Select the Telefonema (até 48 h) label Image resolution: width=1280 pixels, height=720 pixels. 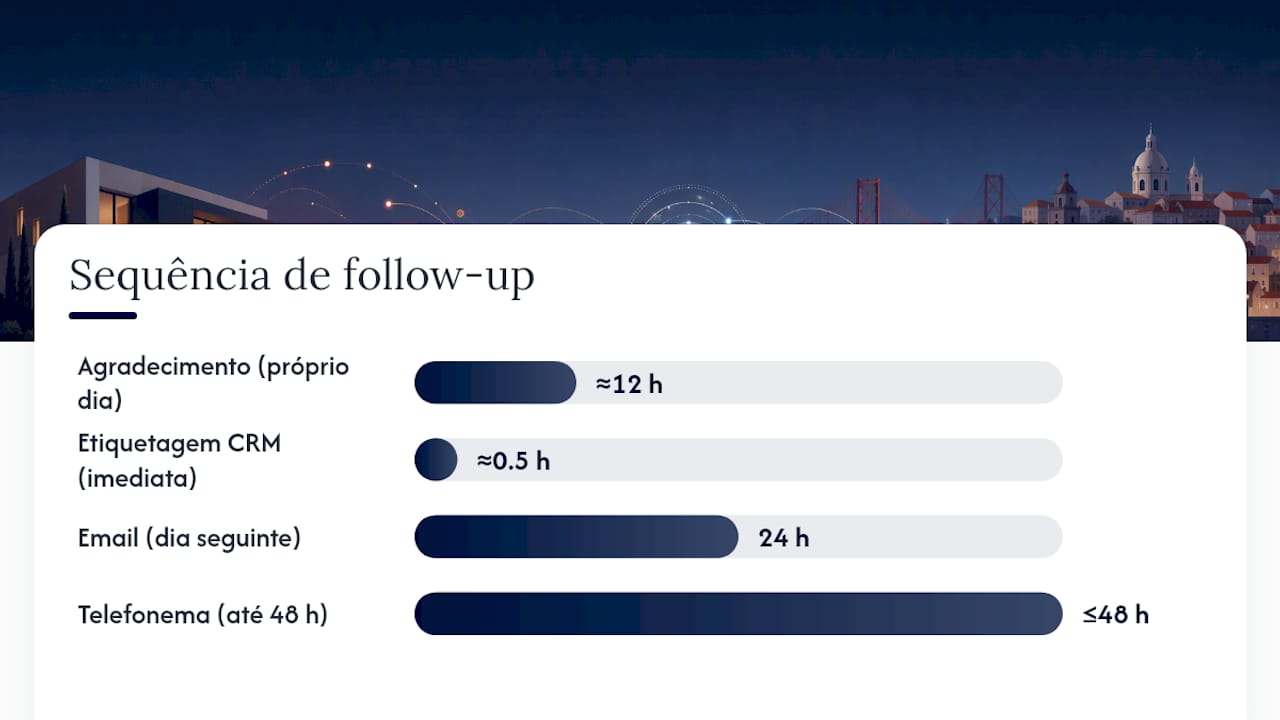pos(203,615)
